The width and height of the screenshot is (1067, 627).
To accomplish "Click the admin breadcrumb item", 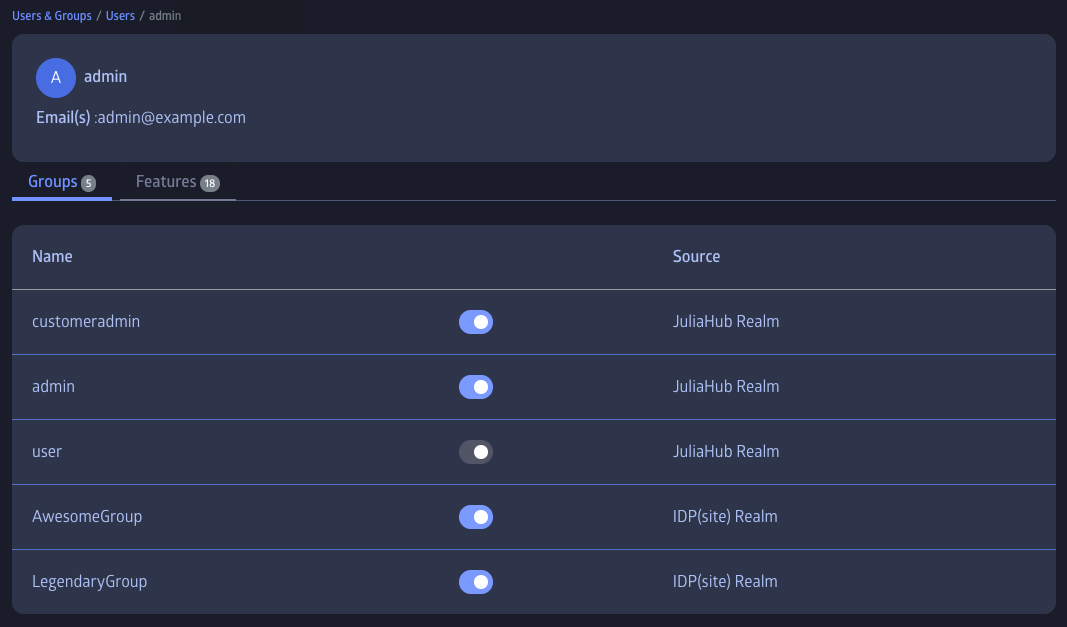I will (x=165, y=16).
